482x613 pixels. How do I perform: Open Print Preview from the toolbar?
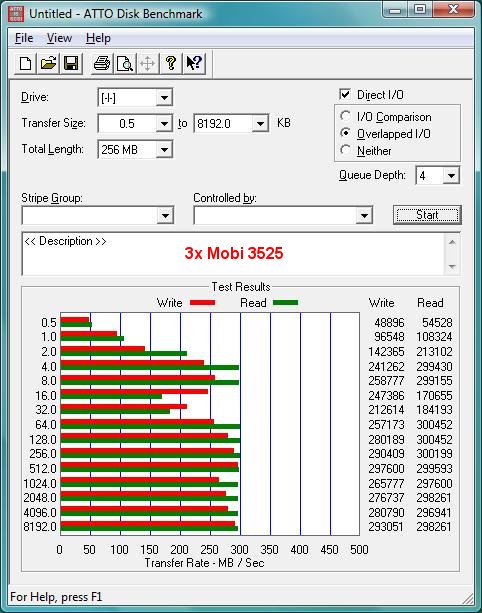[x=125, y=63]
